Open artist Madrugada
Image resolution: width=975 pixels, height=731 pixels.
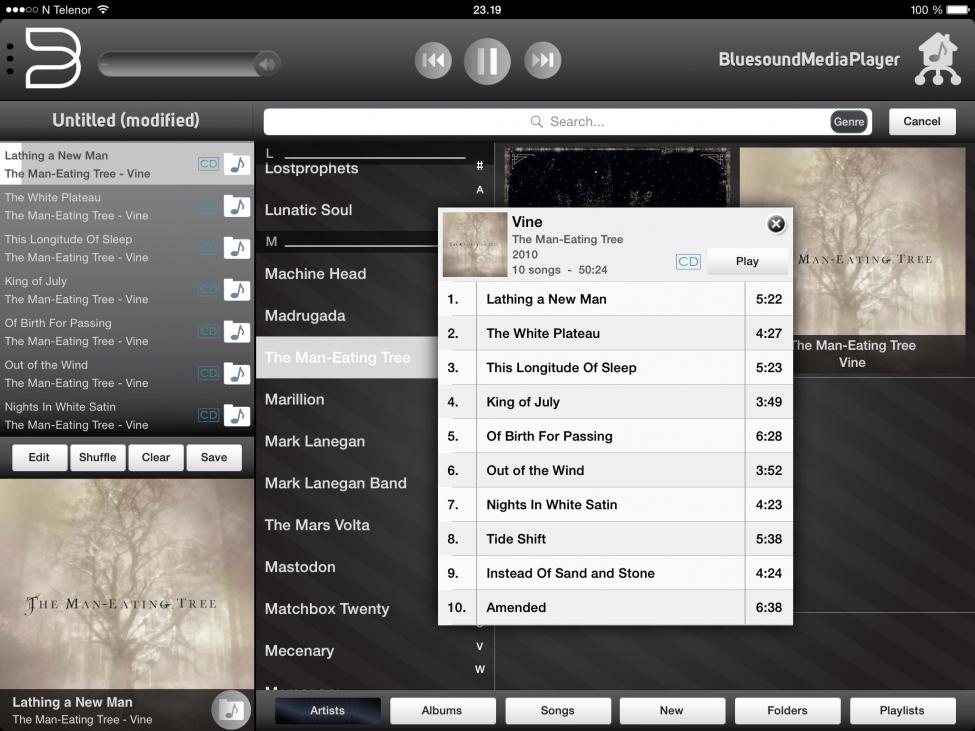(x=305, y=316)
